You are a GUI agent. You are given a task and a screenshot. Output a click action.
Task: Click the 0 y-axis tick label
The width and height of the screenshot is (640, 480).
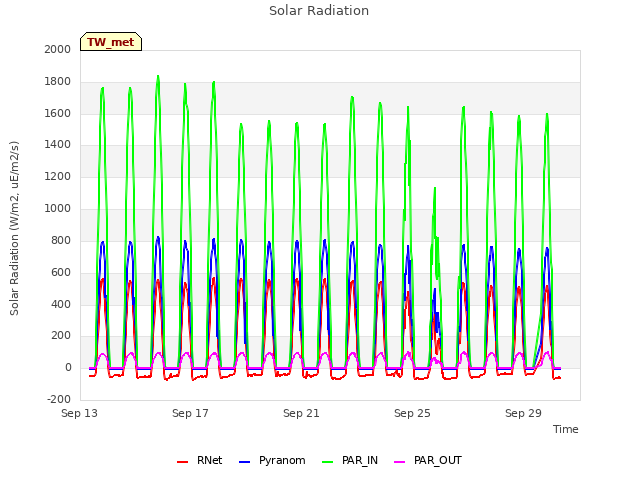pos(68,368)
